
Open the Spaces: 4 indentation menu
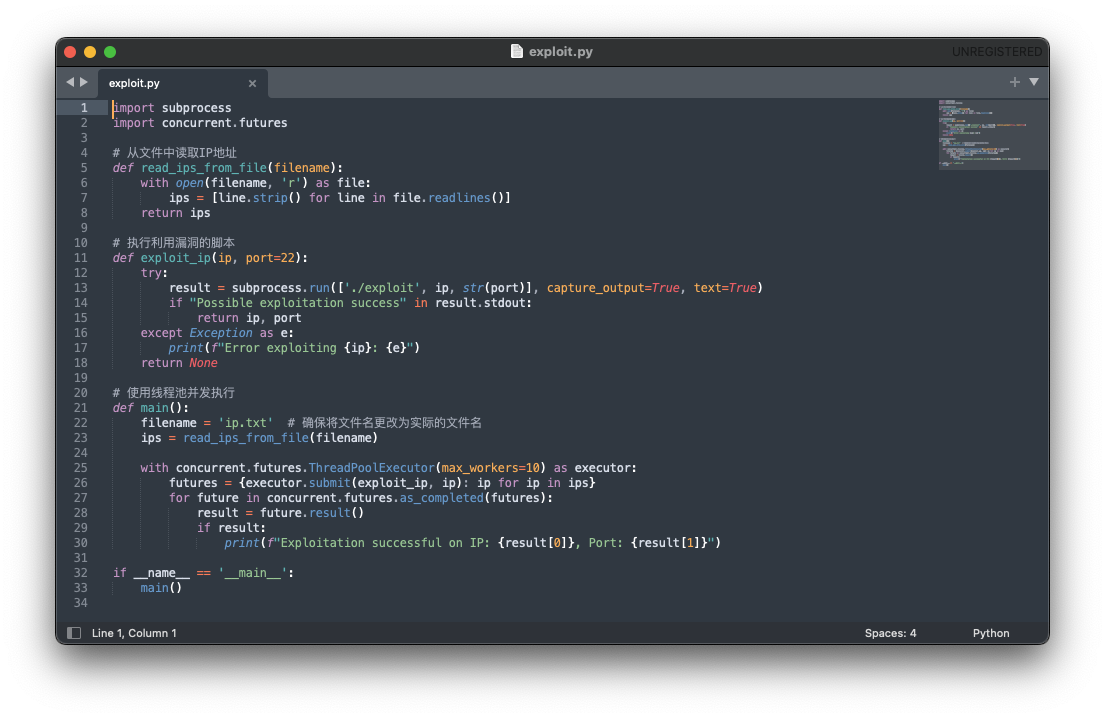point(890,633)
